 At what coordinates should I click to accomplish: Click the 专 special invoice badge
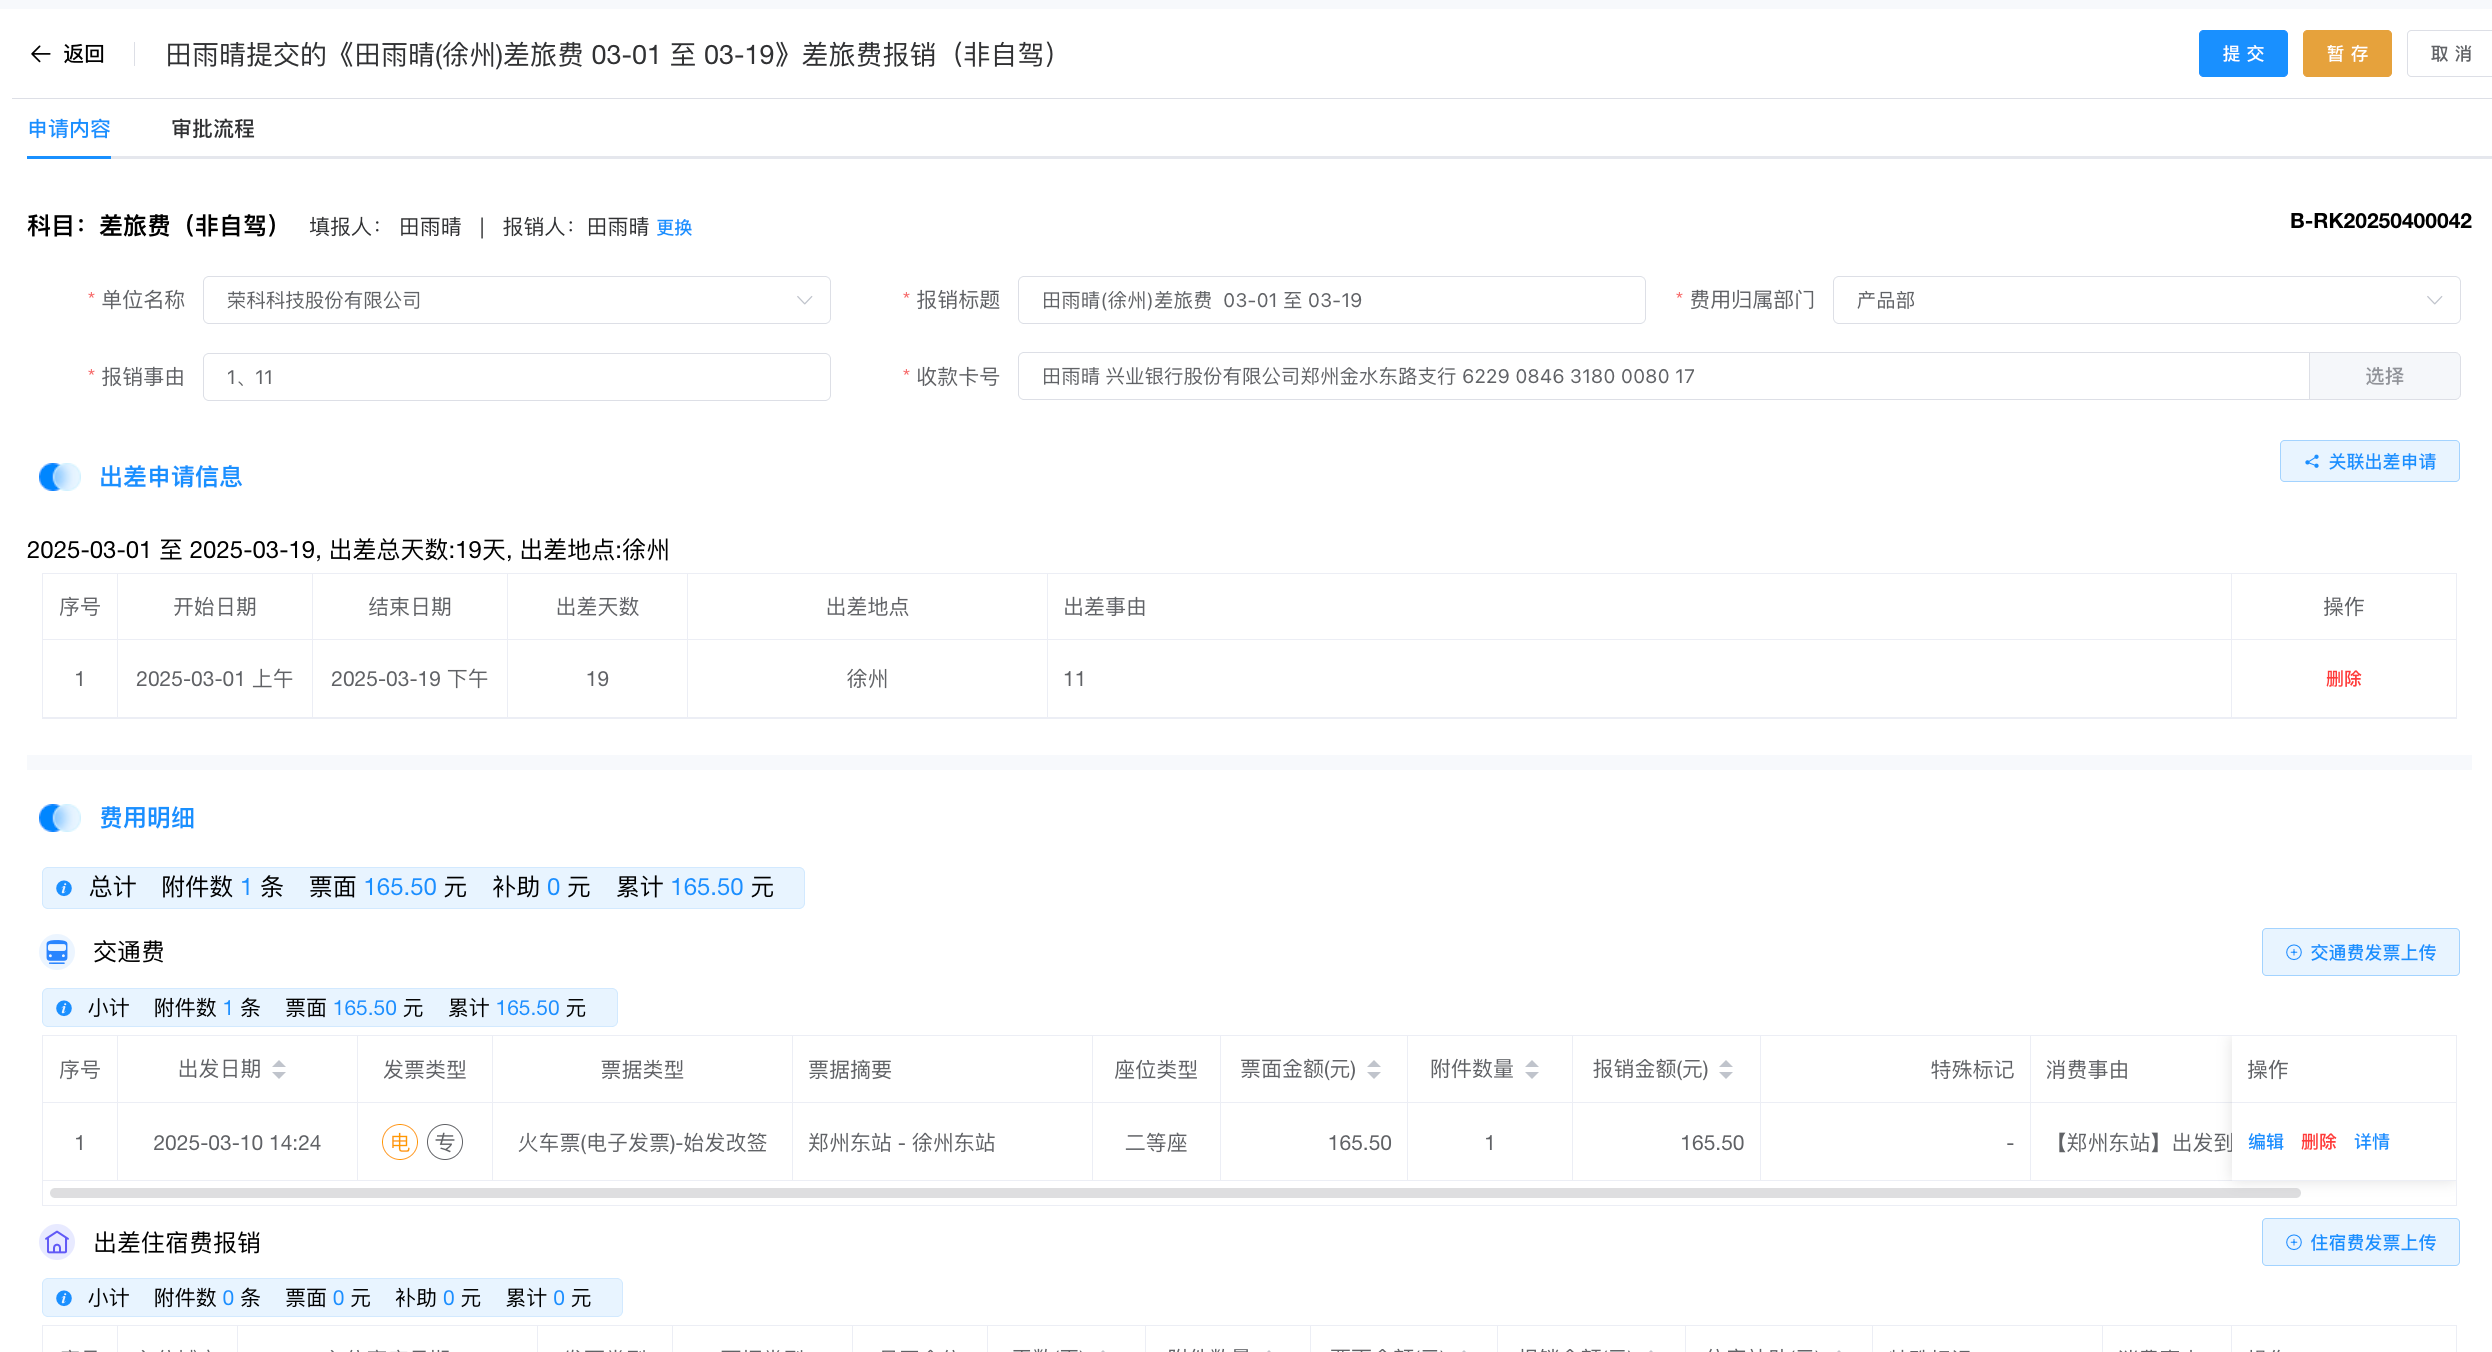(445, 1142)
